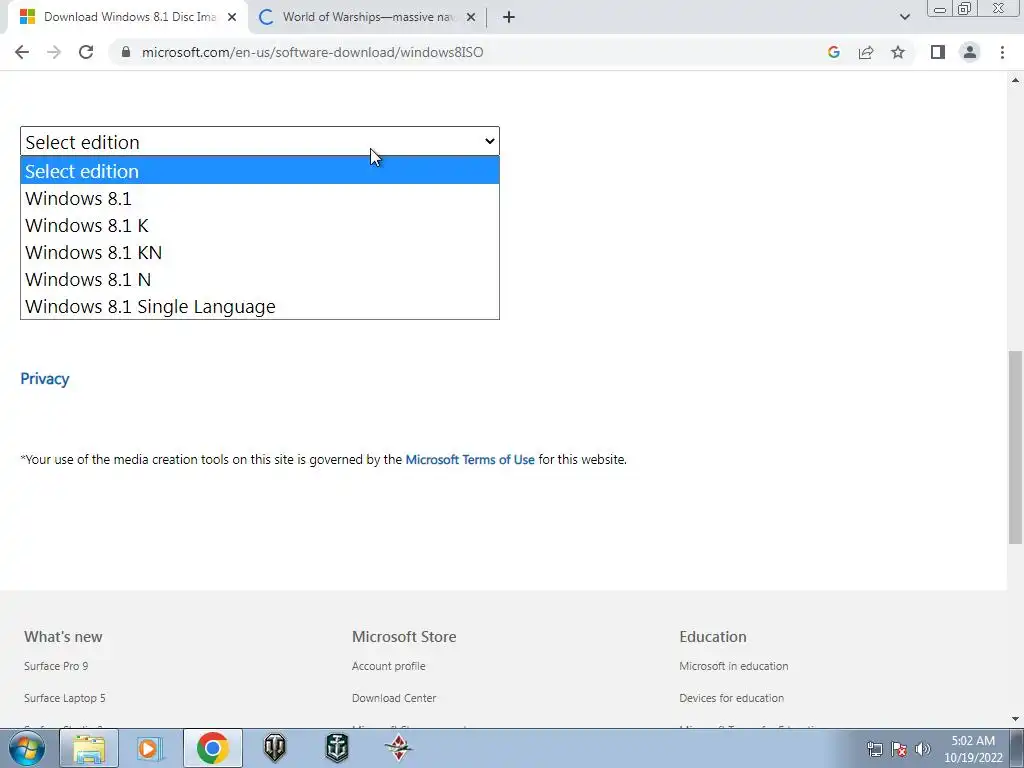1024x768 pixels.
Task: Launch World of Tanks from taskbar
Action: pyautogui.click(x=275, y=748)
